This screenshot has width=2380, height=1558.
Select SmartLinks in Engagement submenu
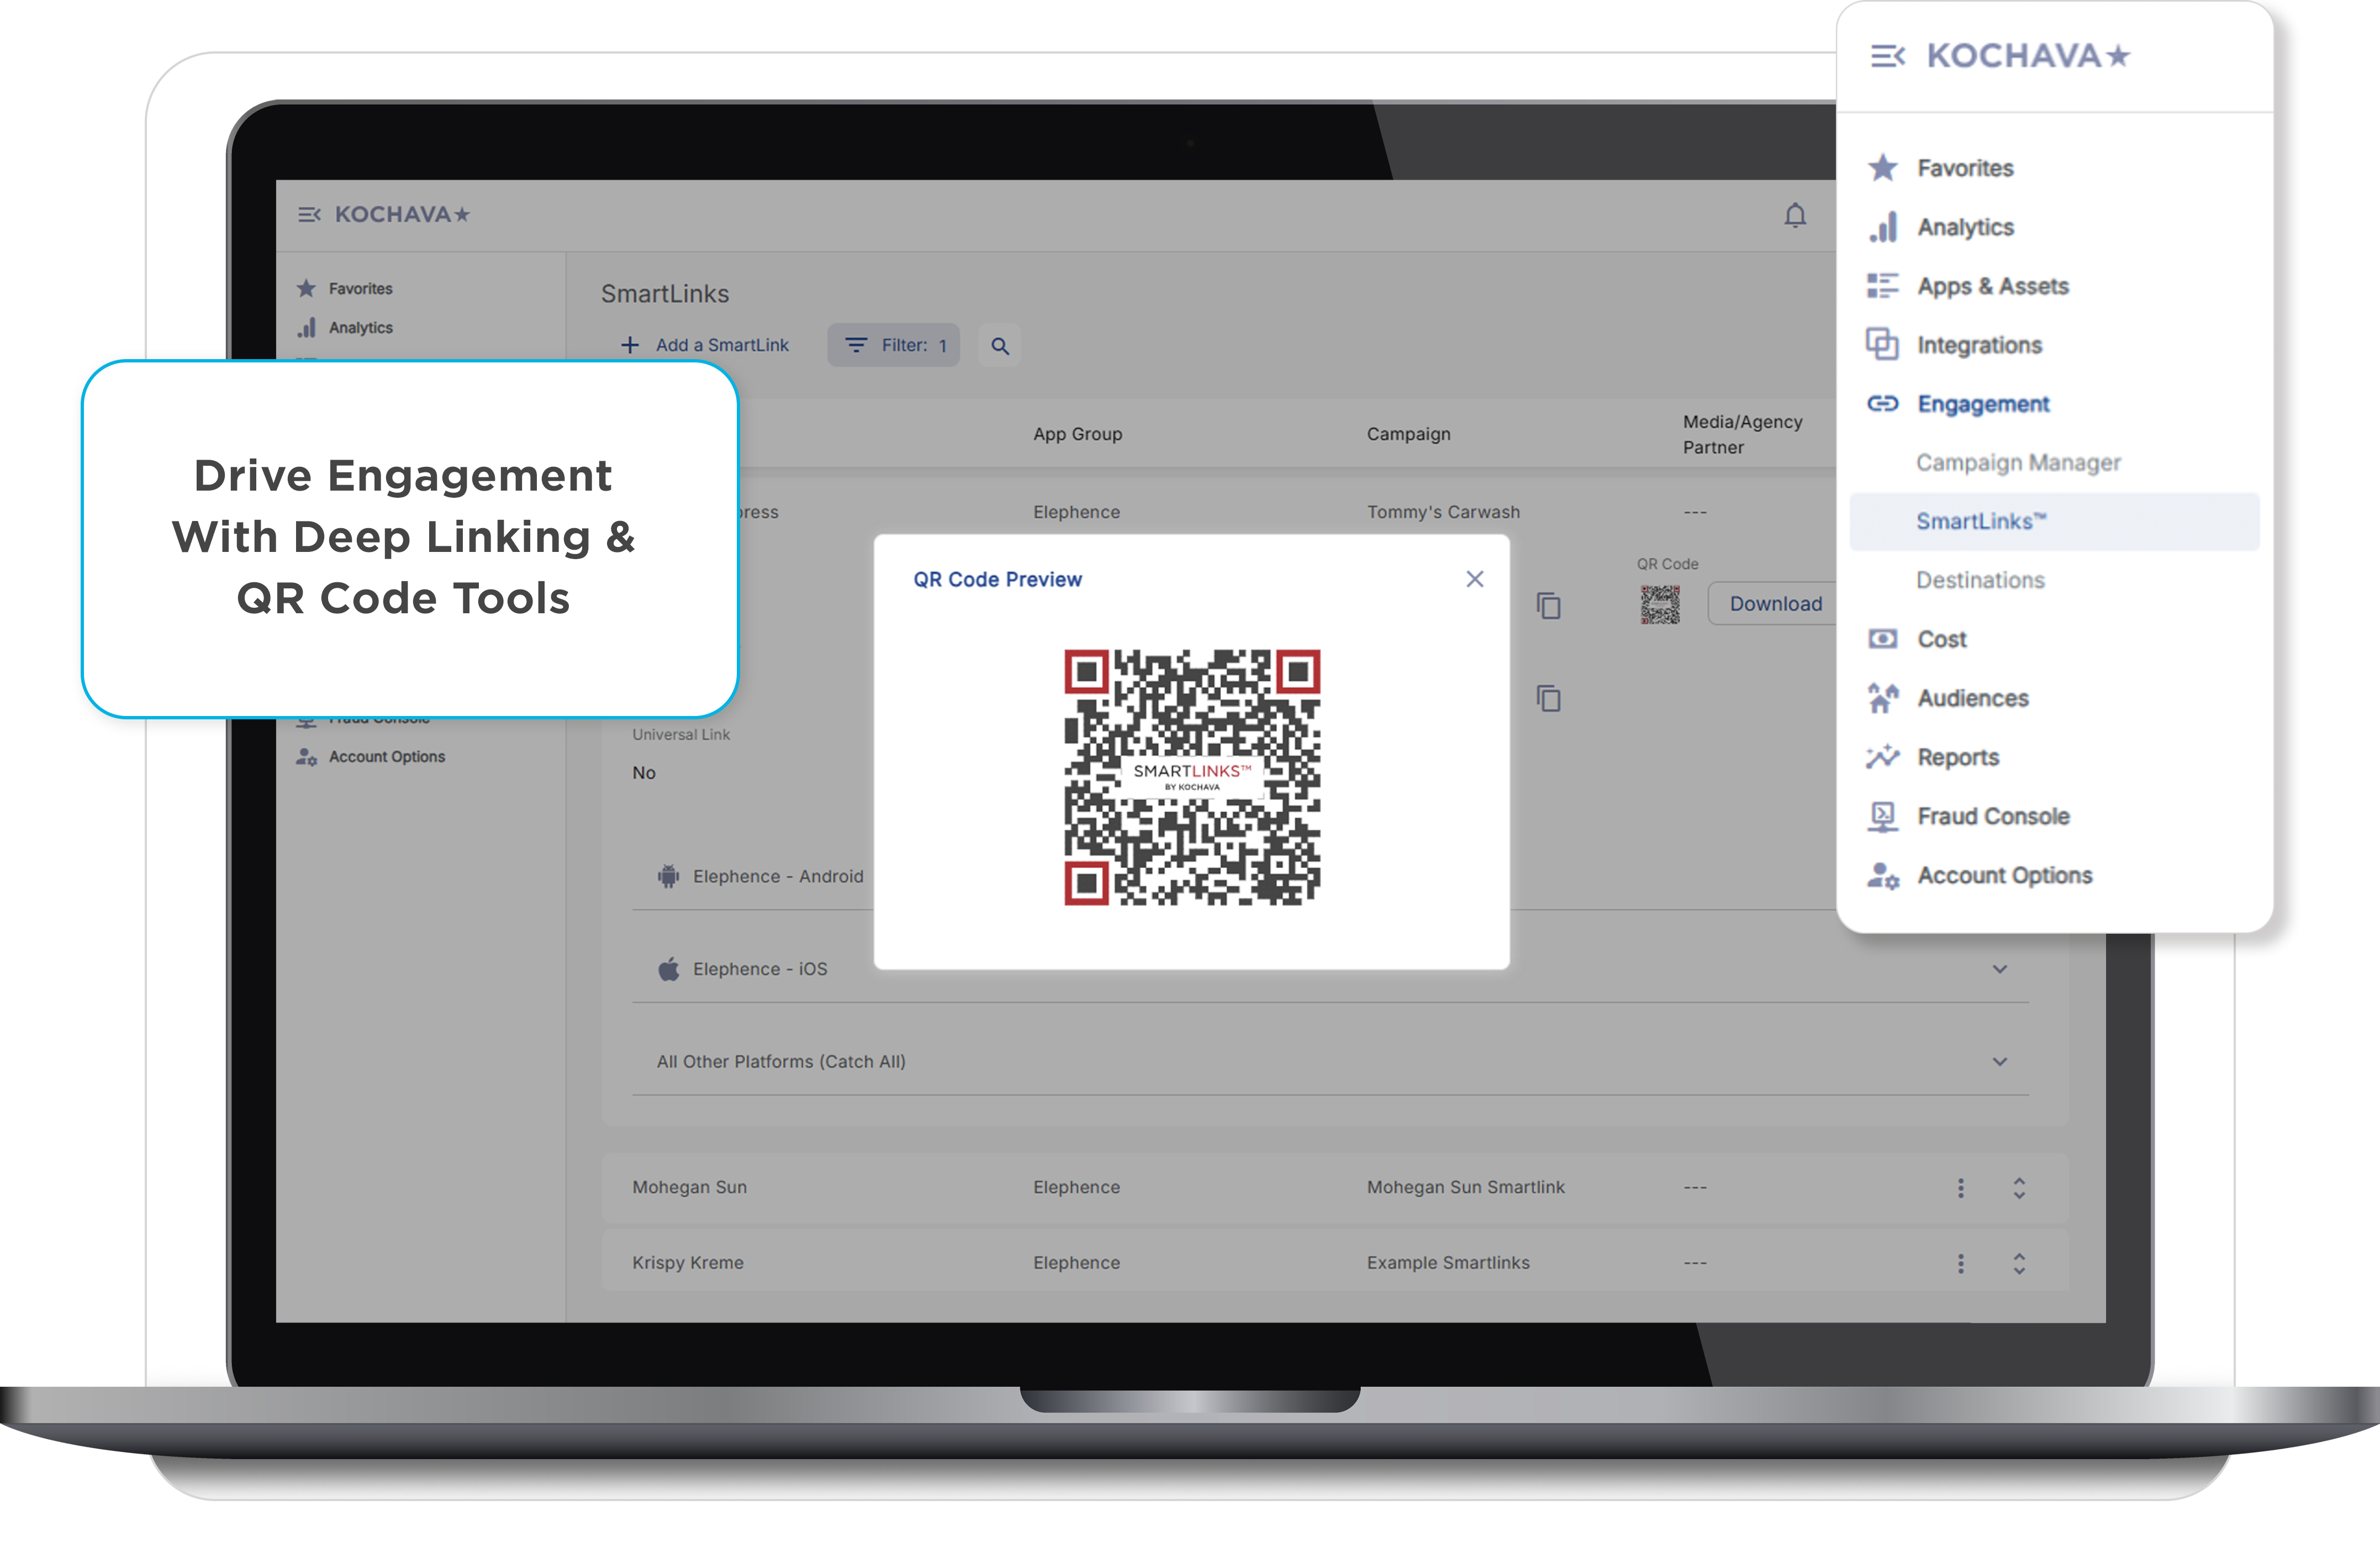[x=1980, y=521]
